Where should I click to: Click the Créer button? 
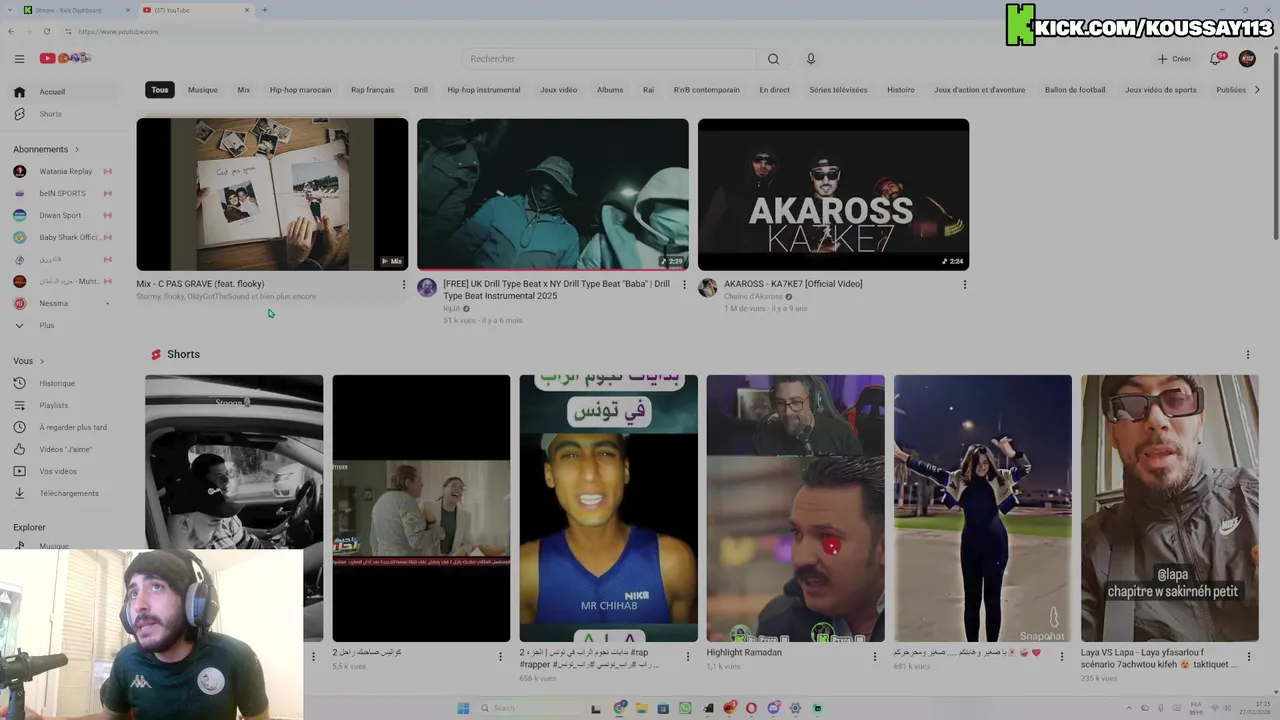click(1175, 59)
